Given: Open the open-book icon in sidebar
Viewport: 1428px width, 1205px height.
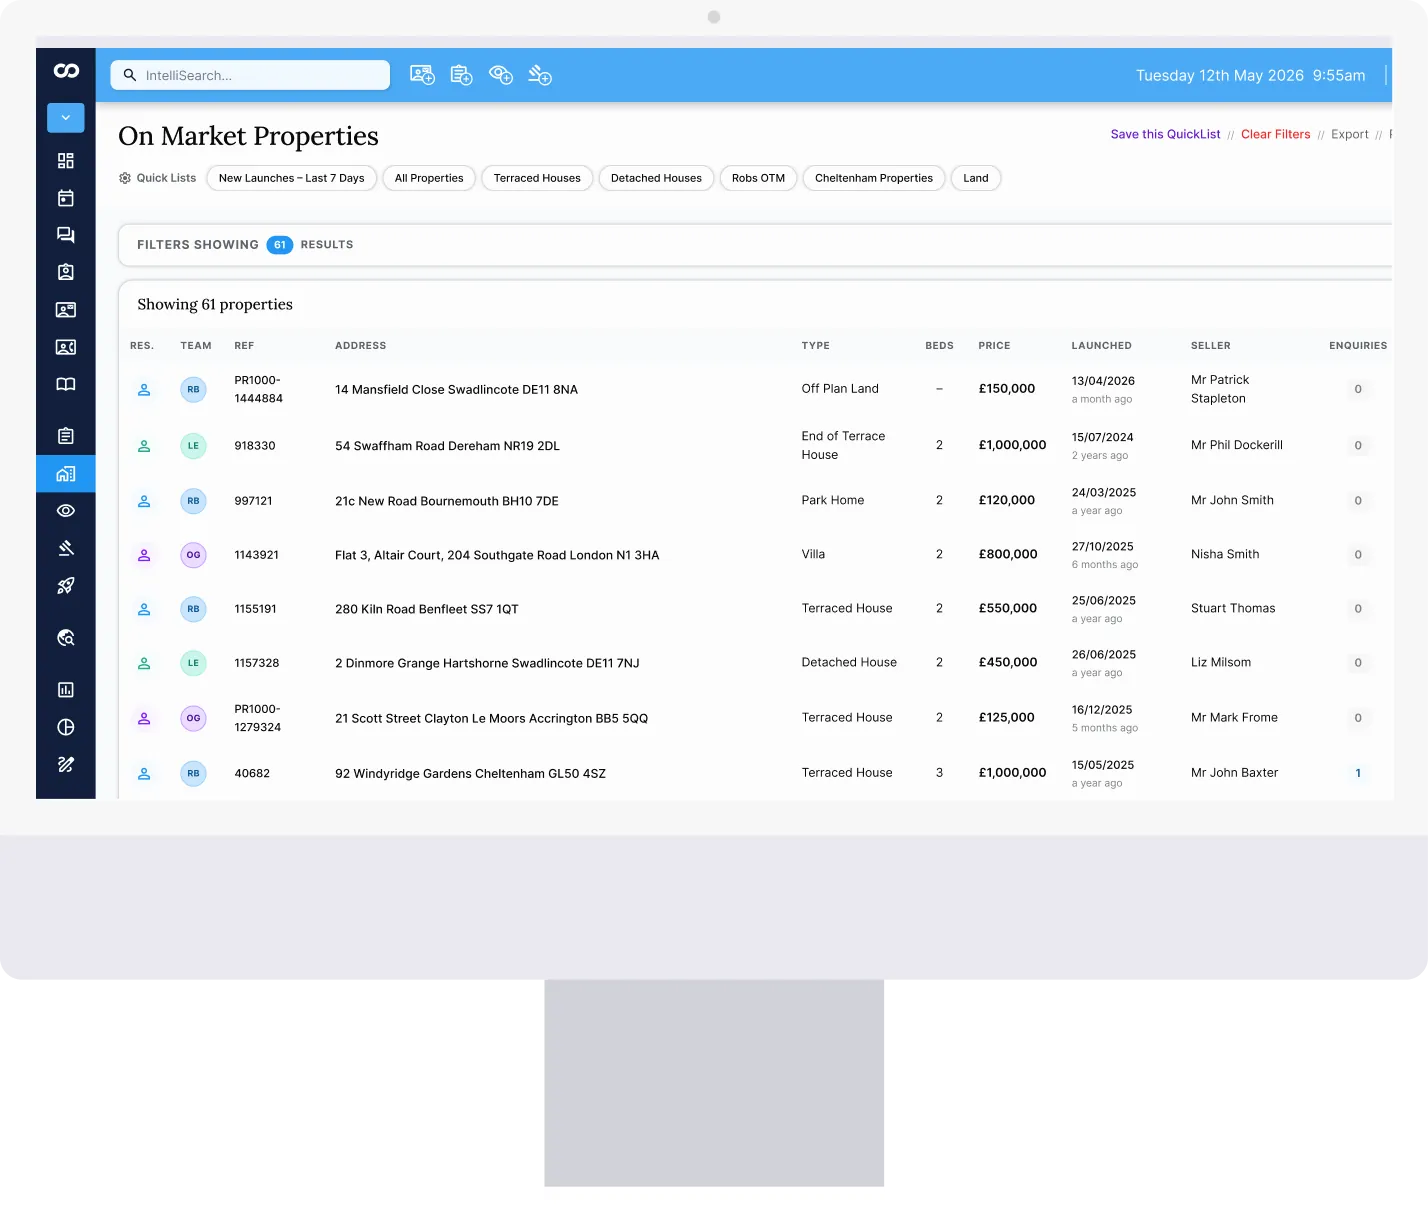Looking at the screenshot, I should pos(66,384).
